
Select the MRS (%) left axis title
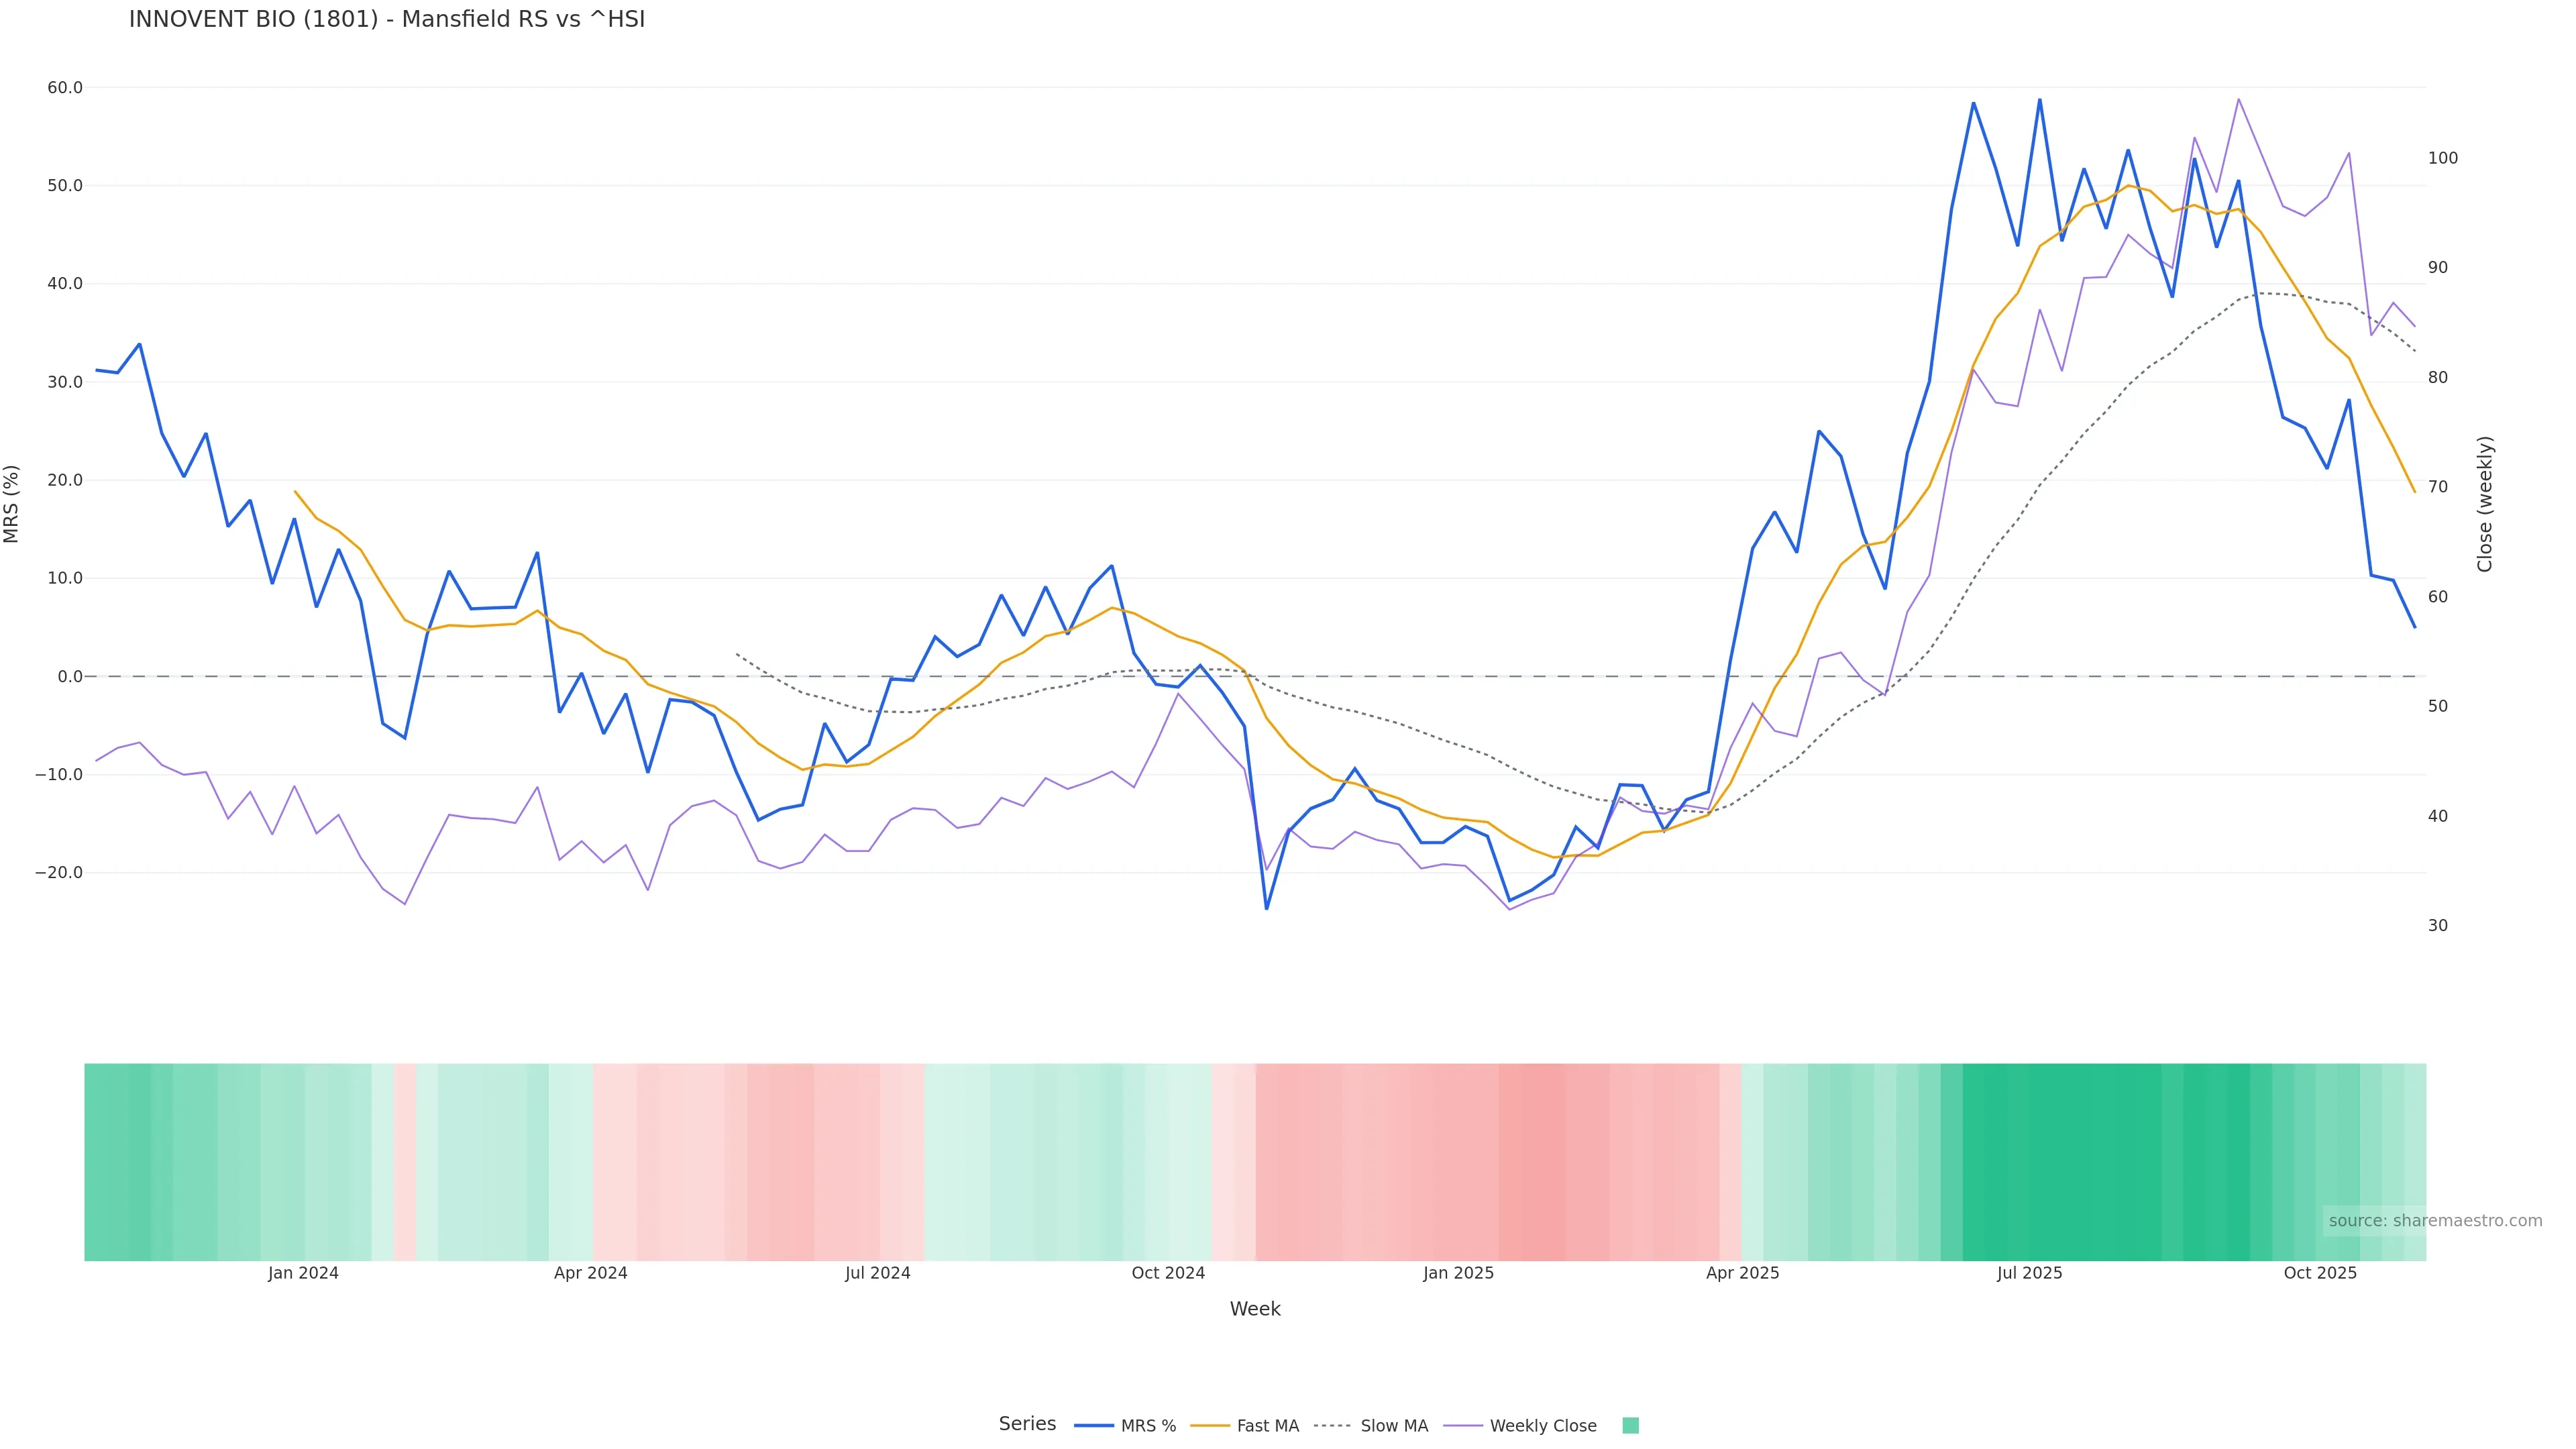[x=12, y=504]
